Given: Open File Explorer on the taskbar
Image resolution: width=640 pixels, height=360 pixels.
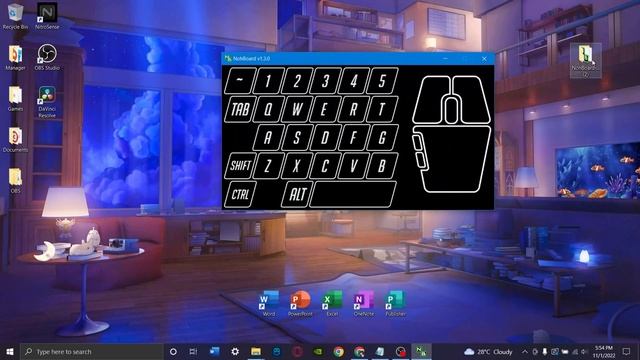Looking at the screenshot, I should pos(256,351).
